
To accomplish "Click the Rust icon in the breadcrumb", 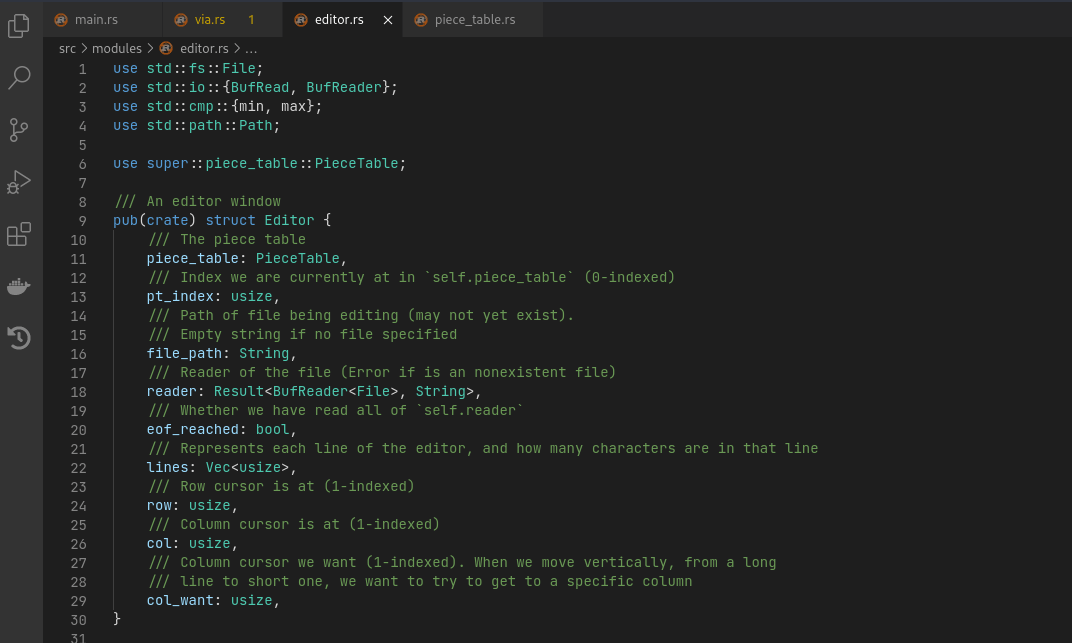I will click(x=166, y=48).
